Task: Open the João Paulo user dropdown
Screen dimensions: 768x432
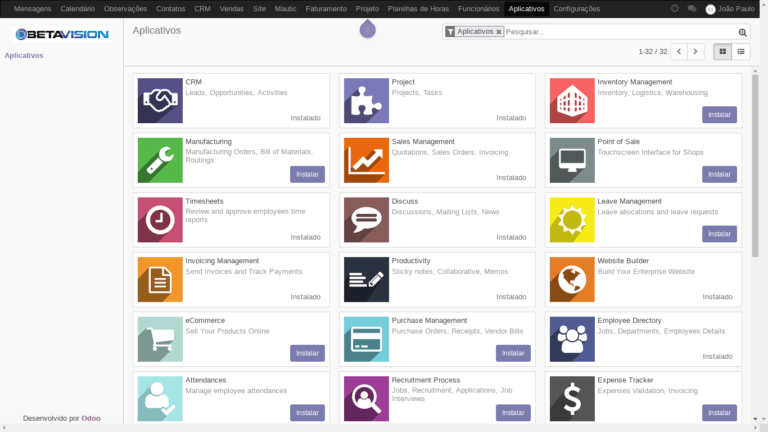Action: pyautogui.click(x=730, y=9)
